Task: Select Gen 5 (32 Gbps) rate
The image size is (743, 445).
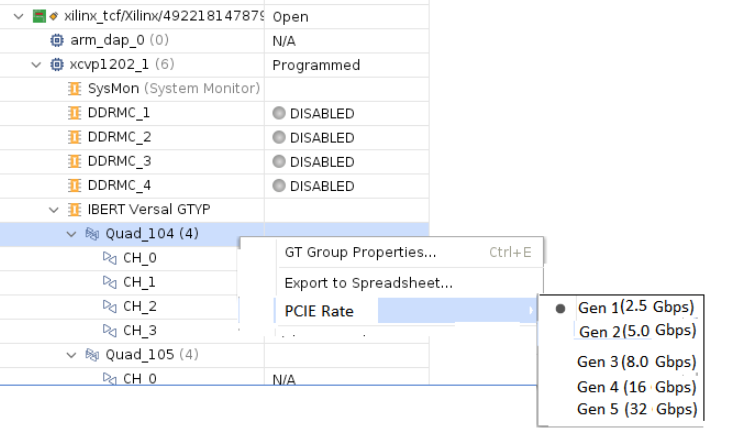Action: pyautogui.click(x=636, y=410)
